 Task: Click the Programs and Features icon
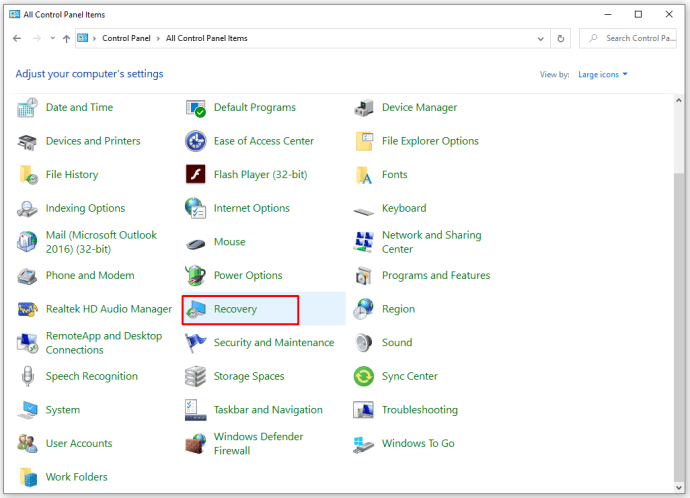pyautogui.click(x=363, y=275)
